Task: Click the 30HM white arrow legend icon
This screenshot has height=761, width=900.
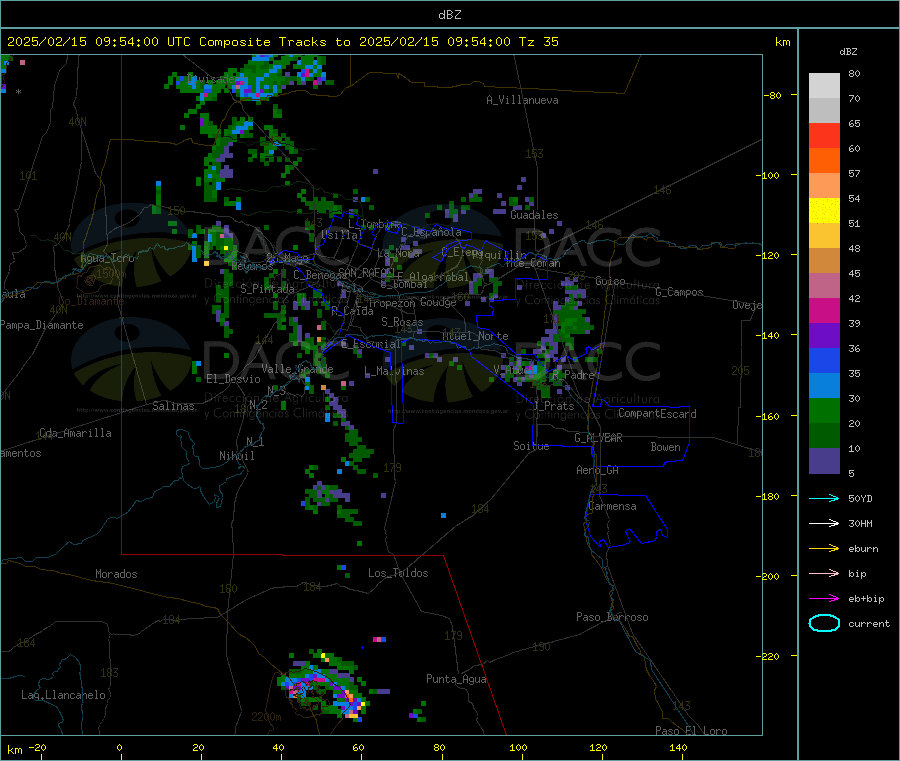Action: (x=824, y=523)
